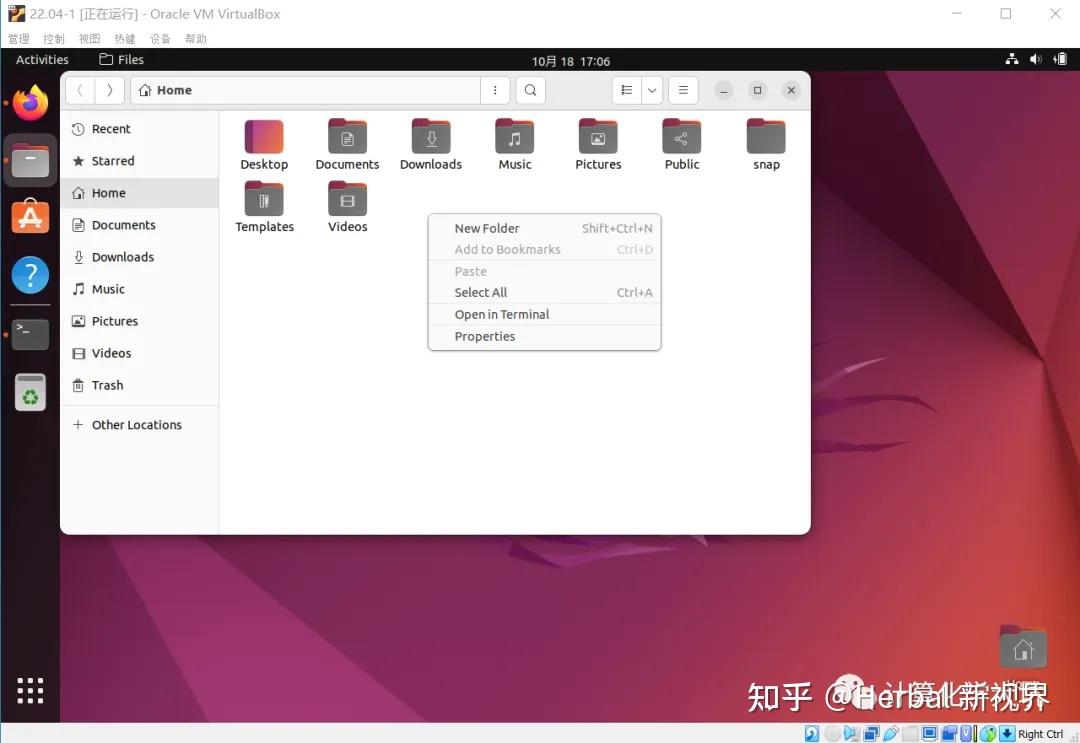Open the path options three-dot icon
Viewport: 1080px width, 743px height.
[495, 90]
